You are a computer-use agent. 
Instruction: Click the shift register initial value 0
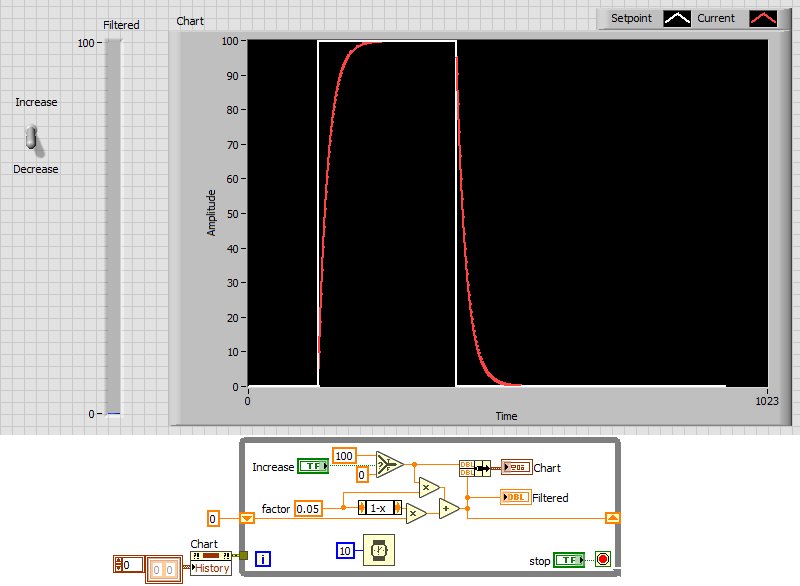pos(213,519)
